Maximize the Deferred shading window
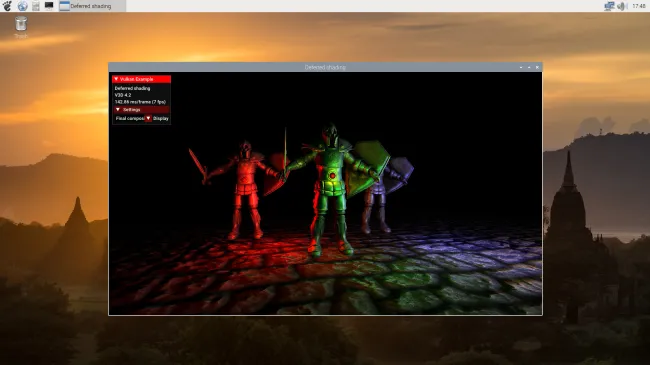This screenshot has width=650, height=365. (529, 67)
